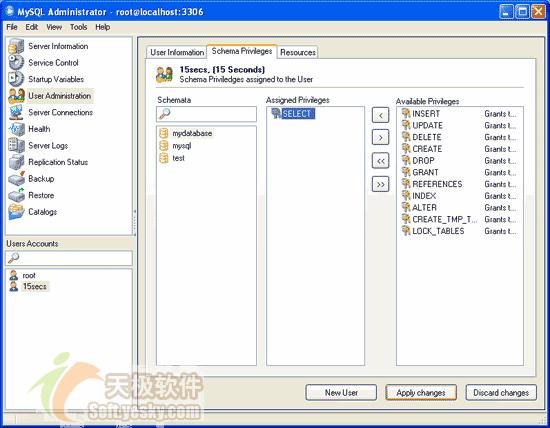Click the CREATE_TMP_T privilege icon

point(406,219)
